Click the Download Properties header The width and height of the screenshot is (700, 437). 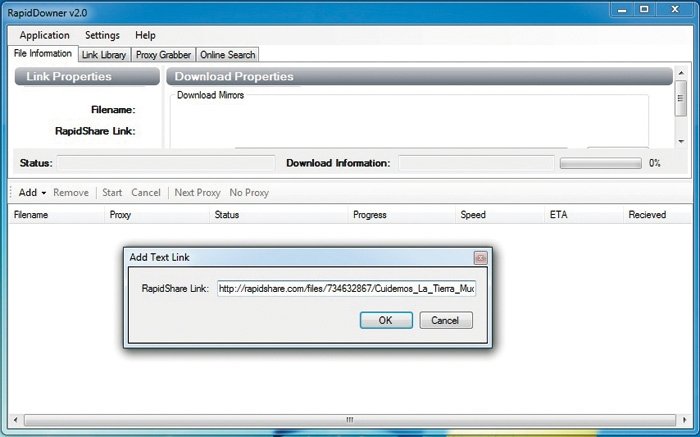click(420, 76)
